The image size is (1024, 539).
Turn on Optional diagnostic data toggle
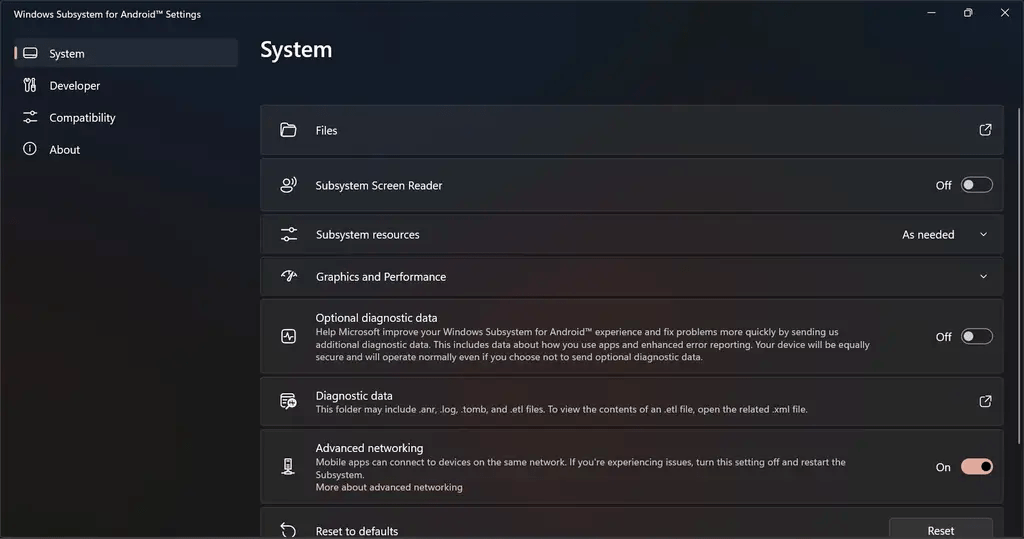click(x=976, y=336)
